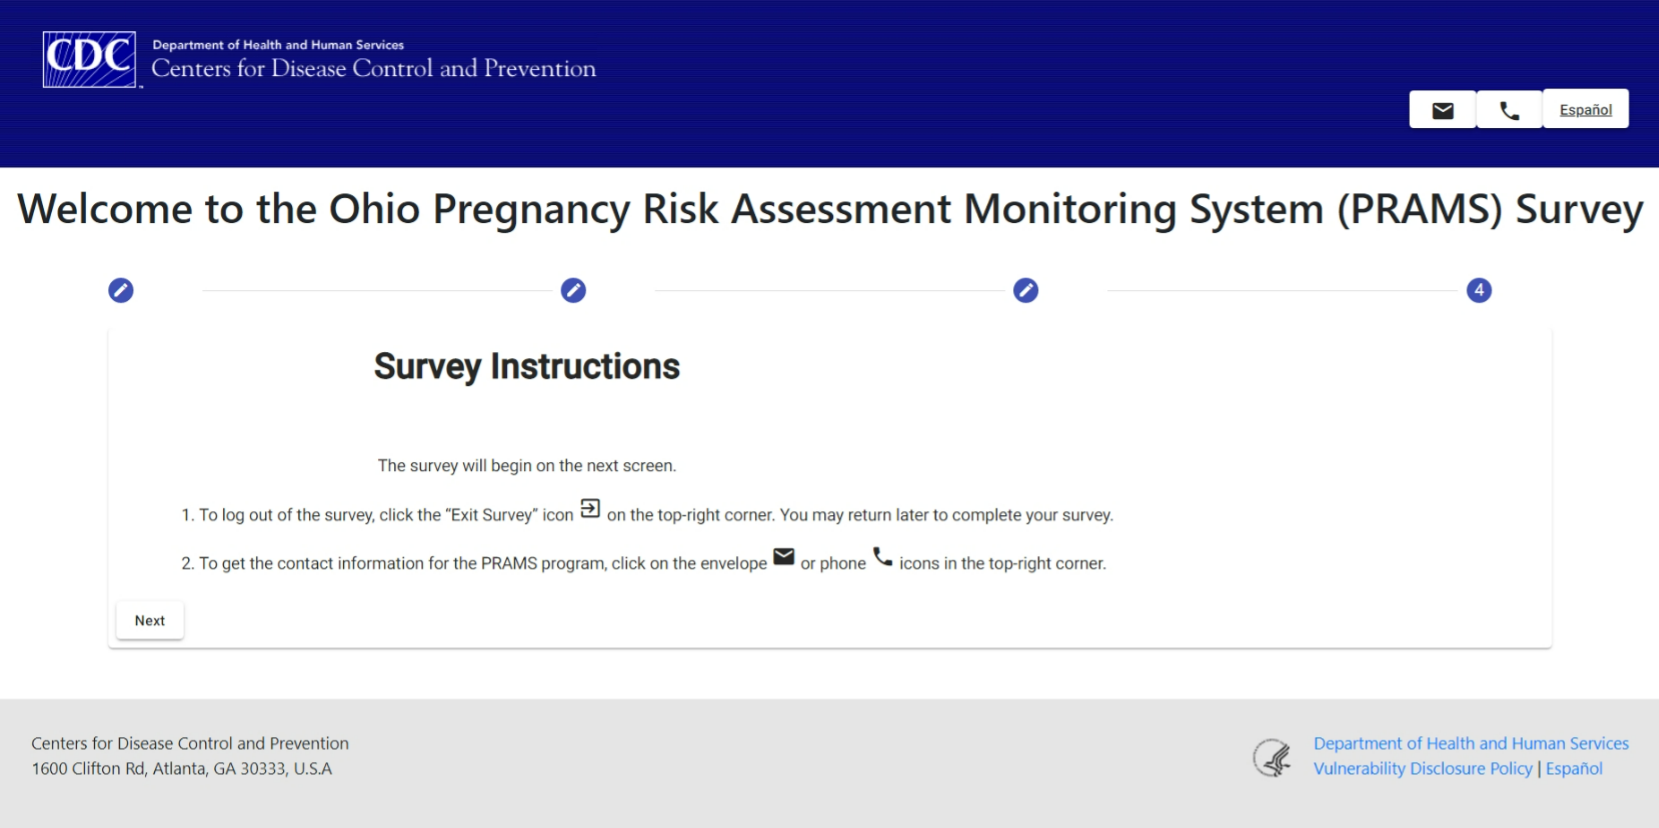The height and width of the screenshot is (828, 1659).
Task: Click the HHS eagle logo in footer
Action: (1272, 757)
